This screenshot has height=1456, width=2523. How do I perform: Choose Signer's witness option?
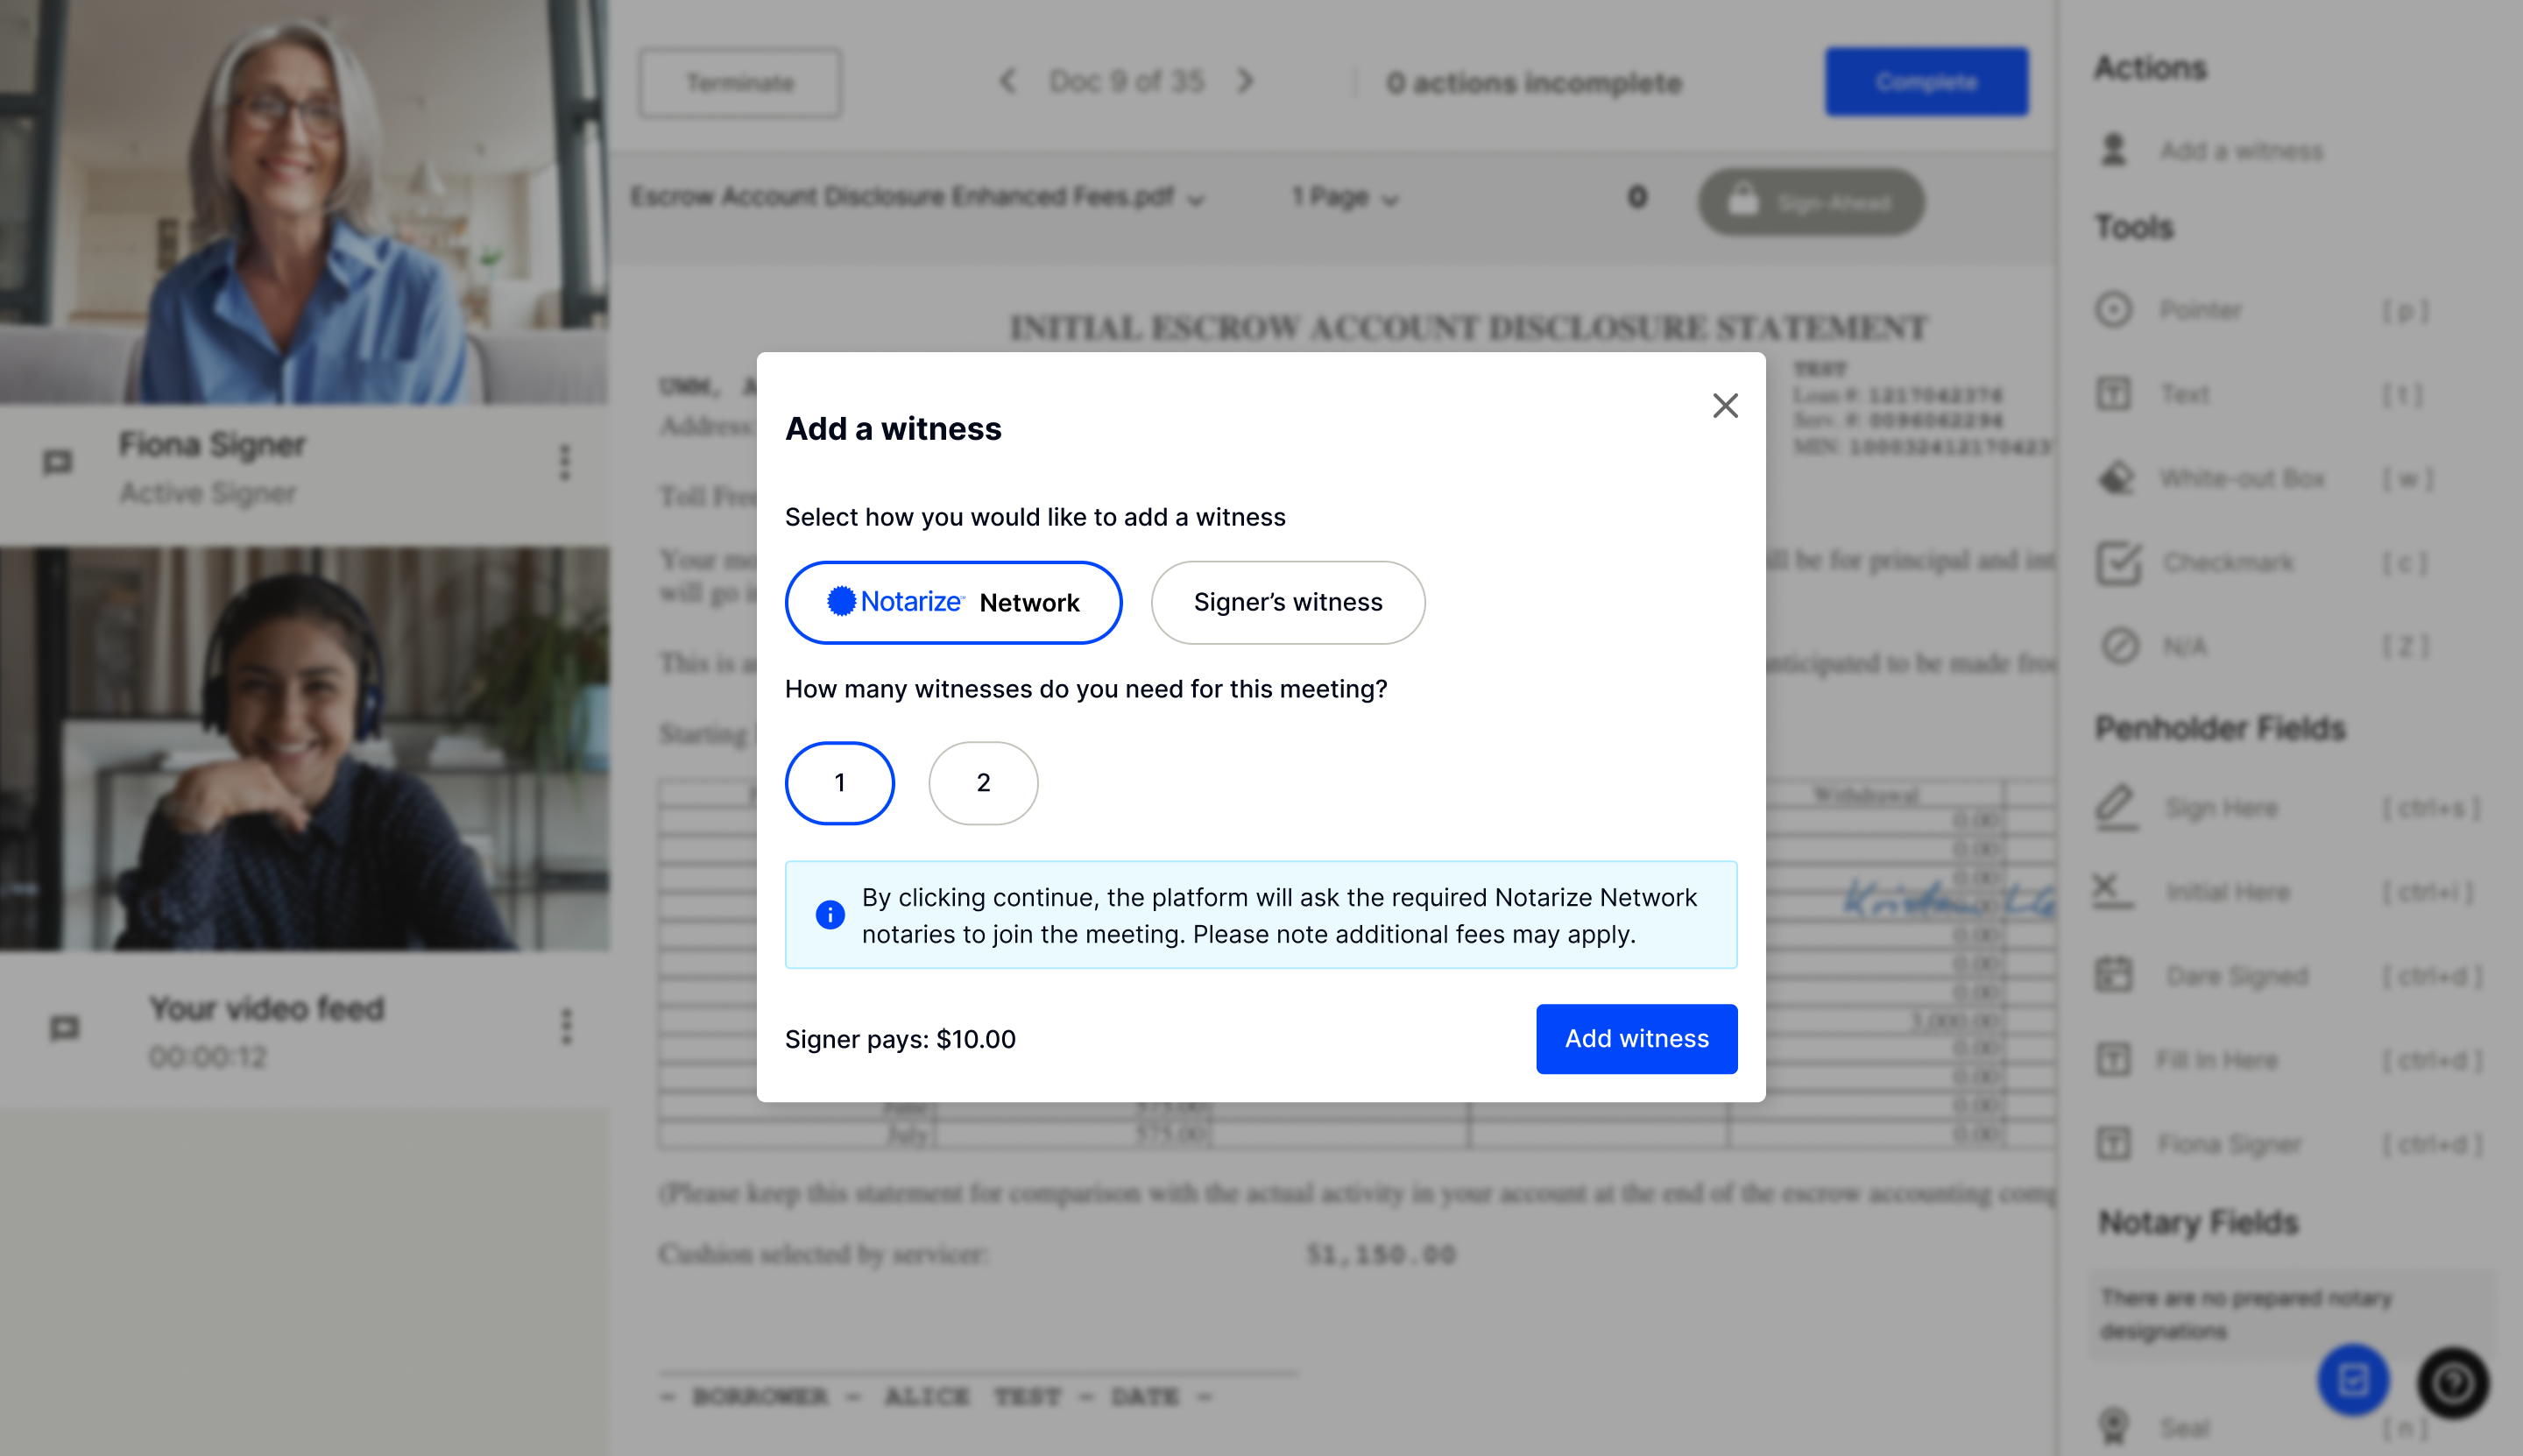pyautogui.click(x=1287, y=602)
